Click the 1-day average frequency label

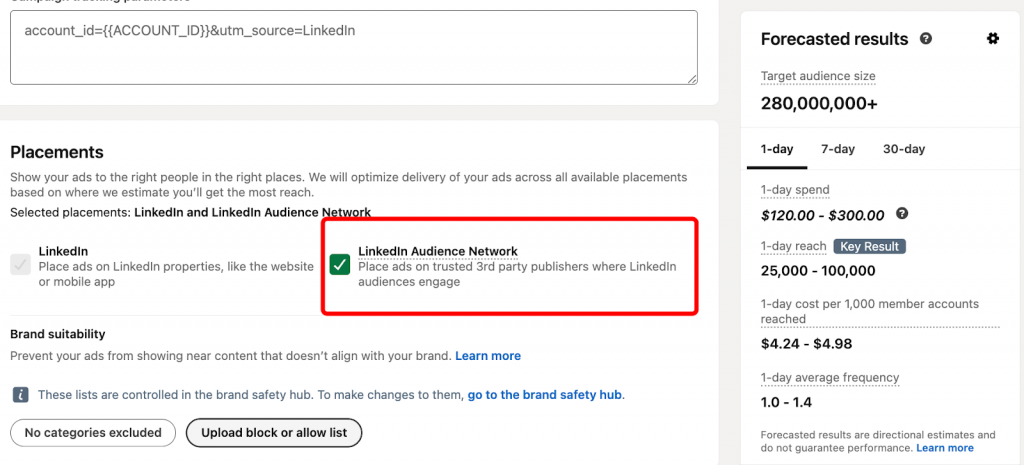pos(829,377)
